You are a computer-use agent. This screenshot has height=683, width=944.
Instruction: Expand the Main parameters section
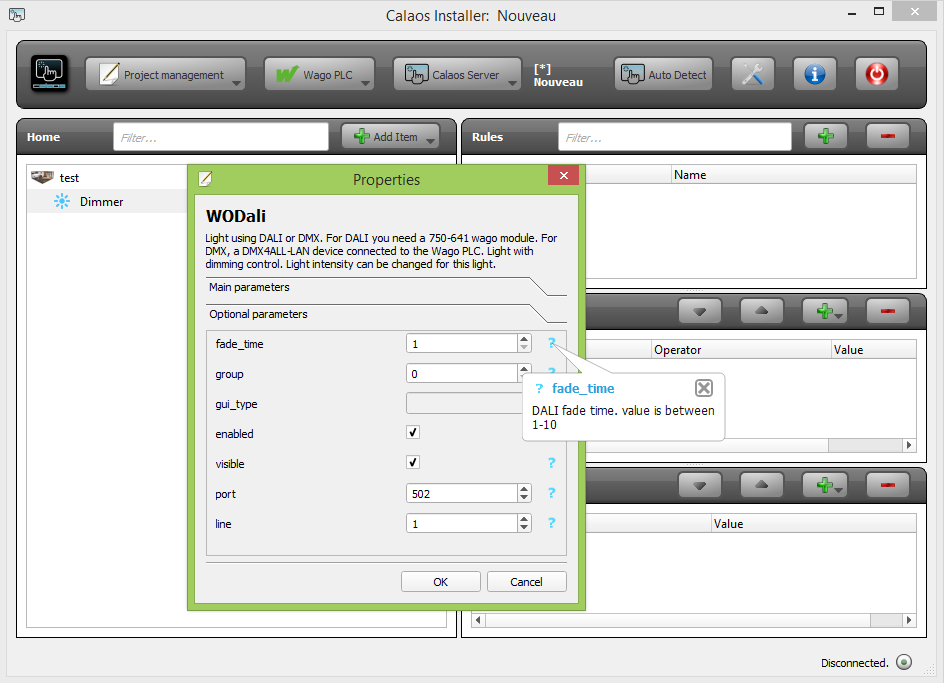pyautogui.click(x=386, y=287)
